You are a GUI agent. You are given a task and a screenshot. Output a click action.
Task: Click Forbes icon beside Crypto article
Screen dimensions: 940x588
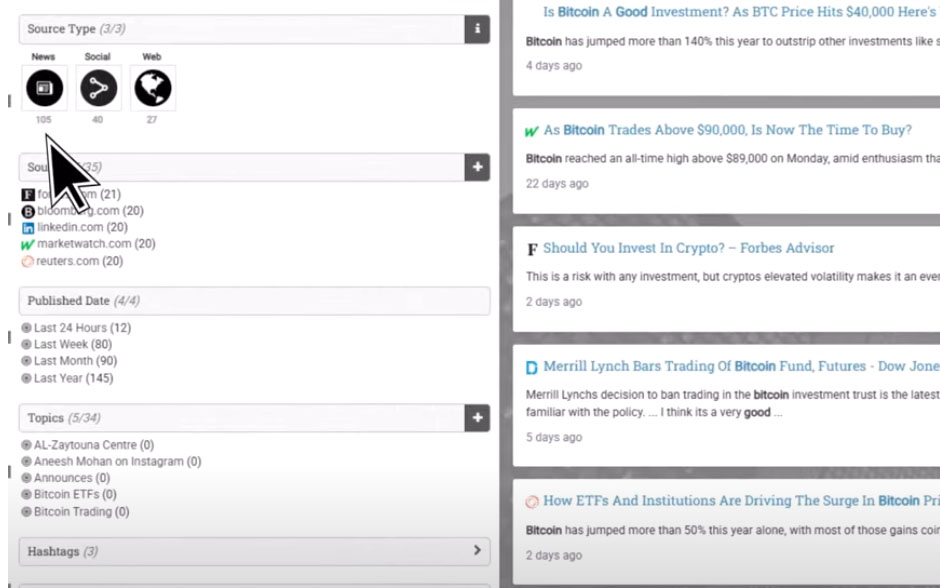point(532,249)
